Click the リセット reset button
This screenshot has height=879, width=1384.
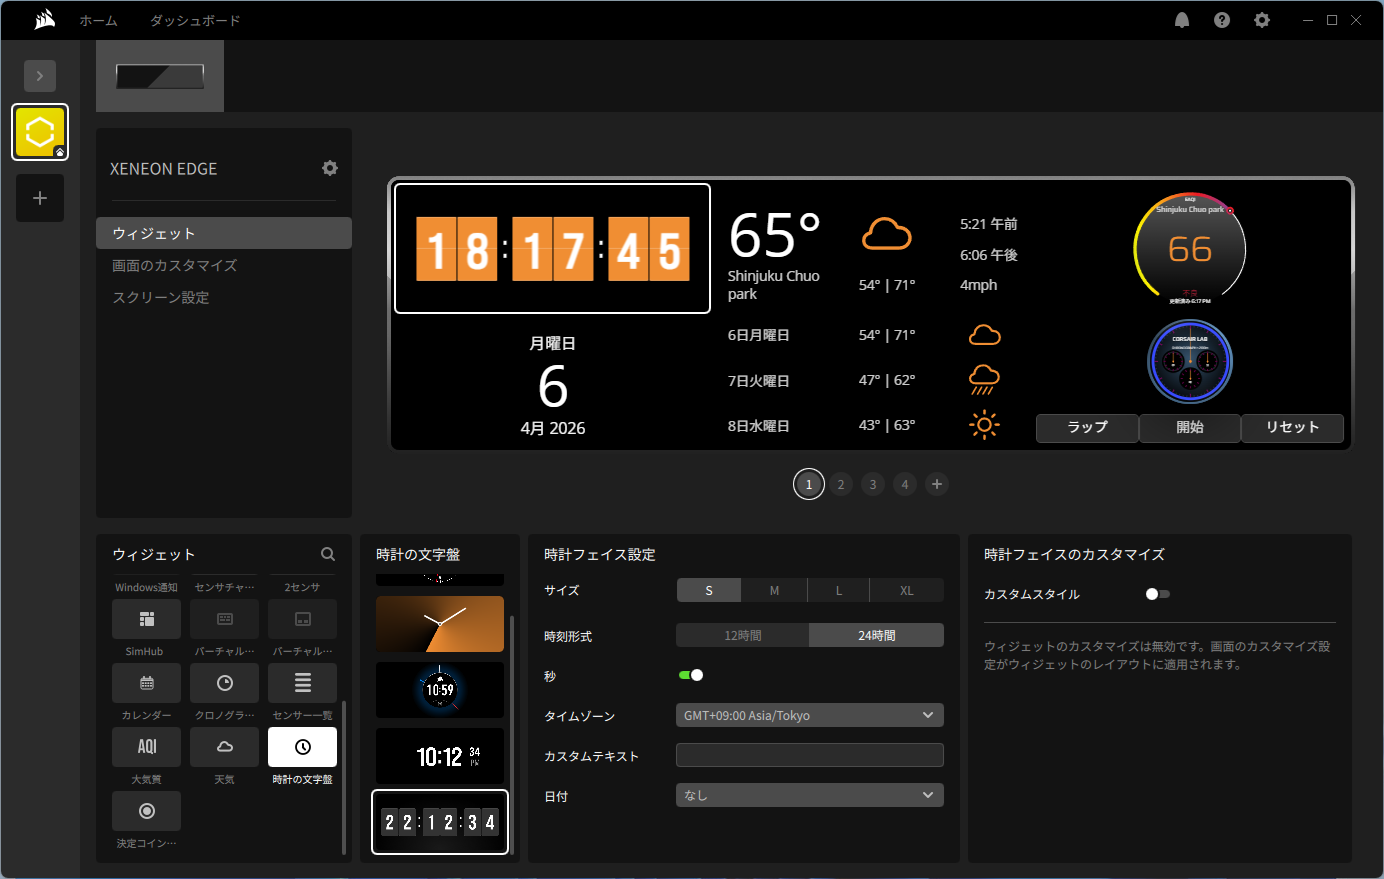[x=1292, y=427]
